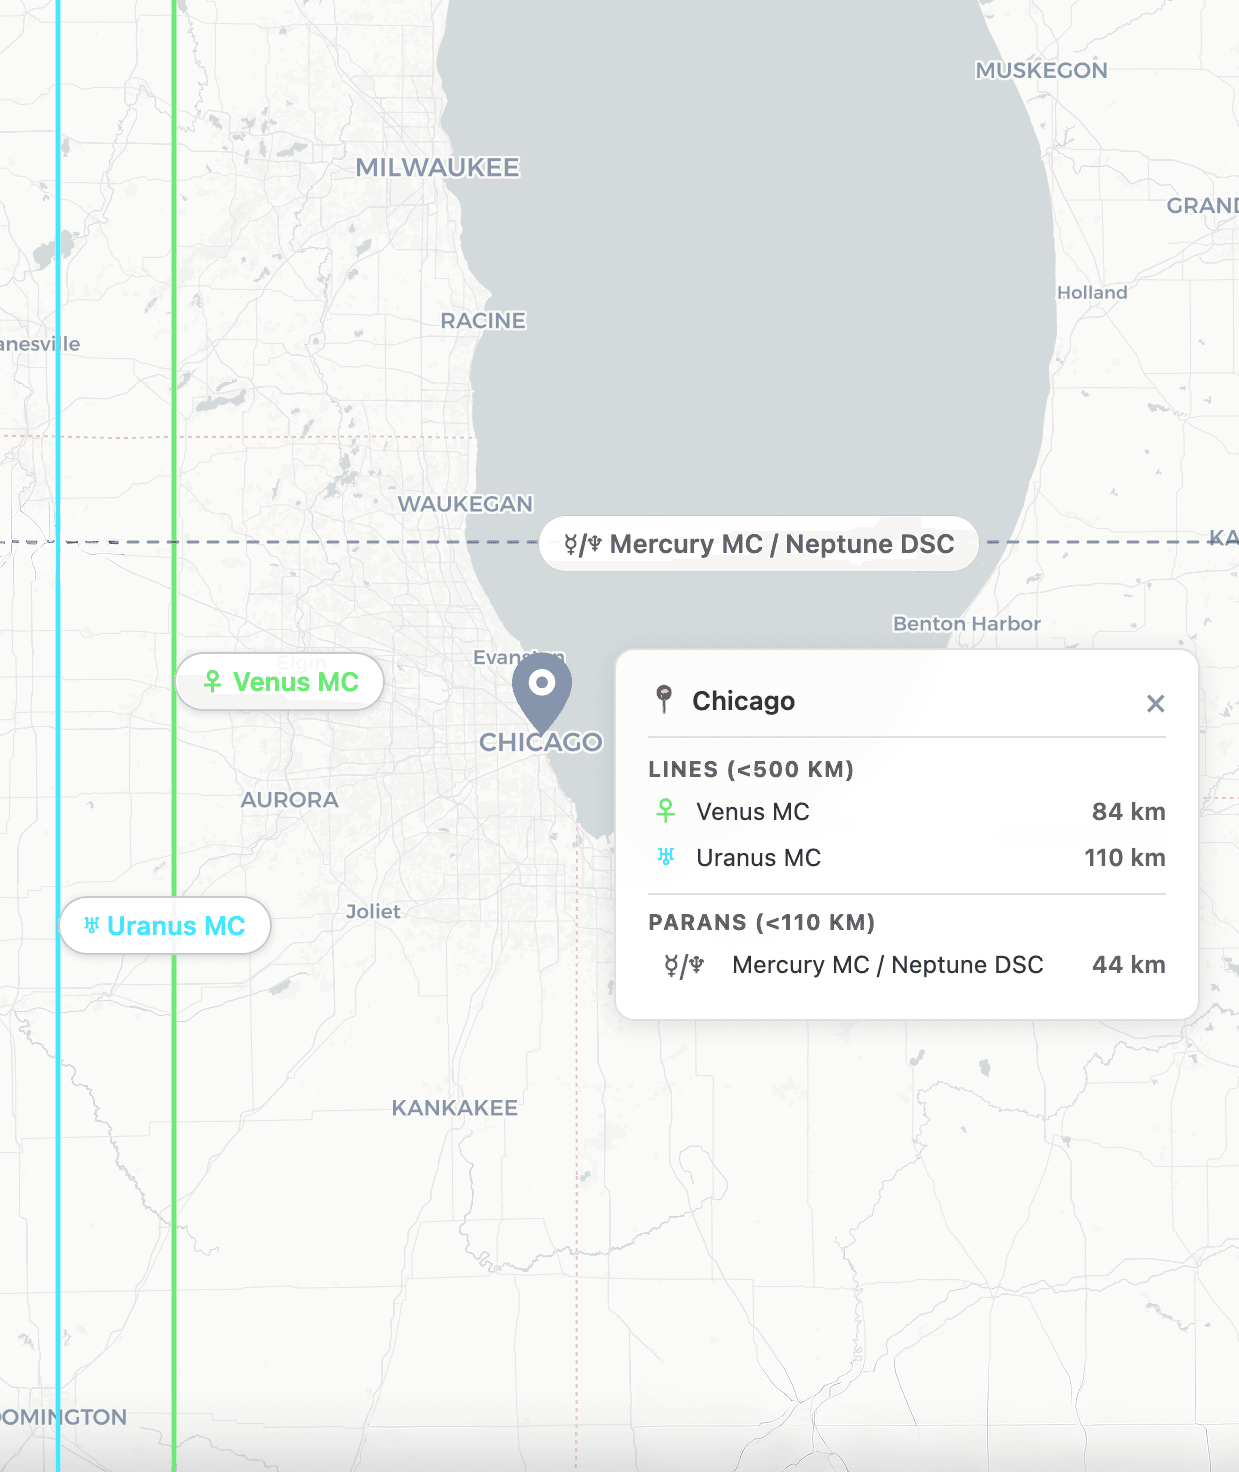Image resolution: width=1239 pixels, height=1472 pixels.
Task: Click the Mercury/Neptune glyph in the paran map label
Action: pyautogui.click(x=583, y=544)
